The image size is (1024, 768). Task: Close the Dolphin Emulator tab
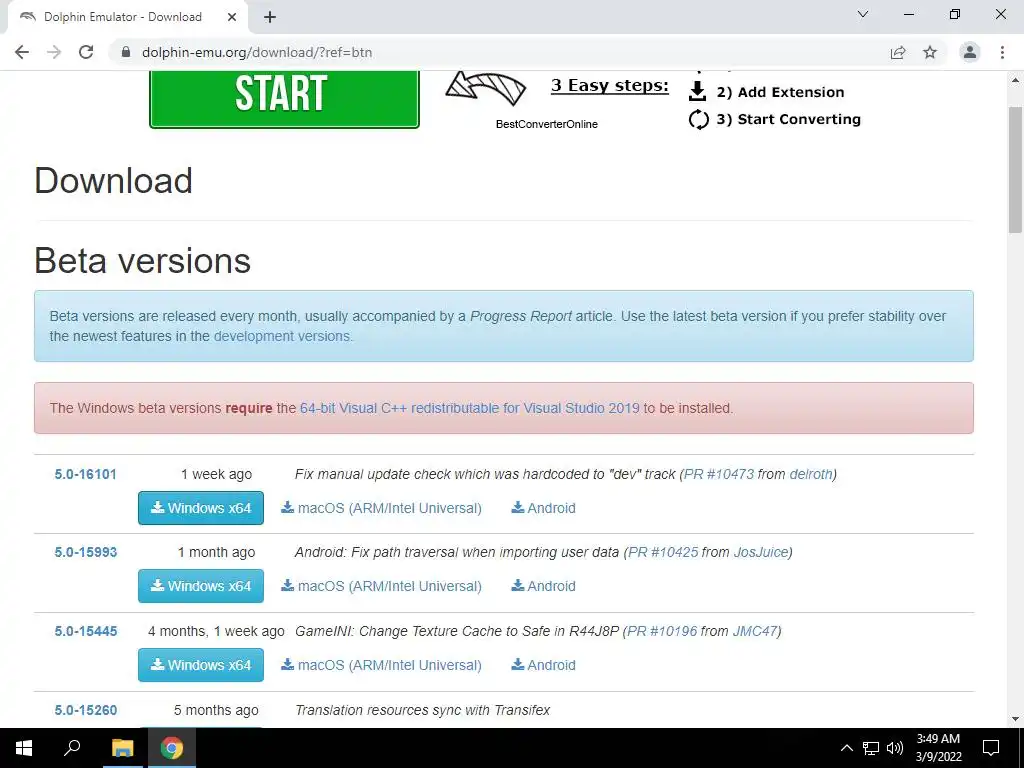[232, 17]
